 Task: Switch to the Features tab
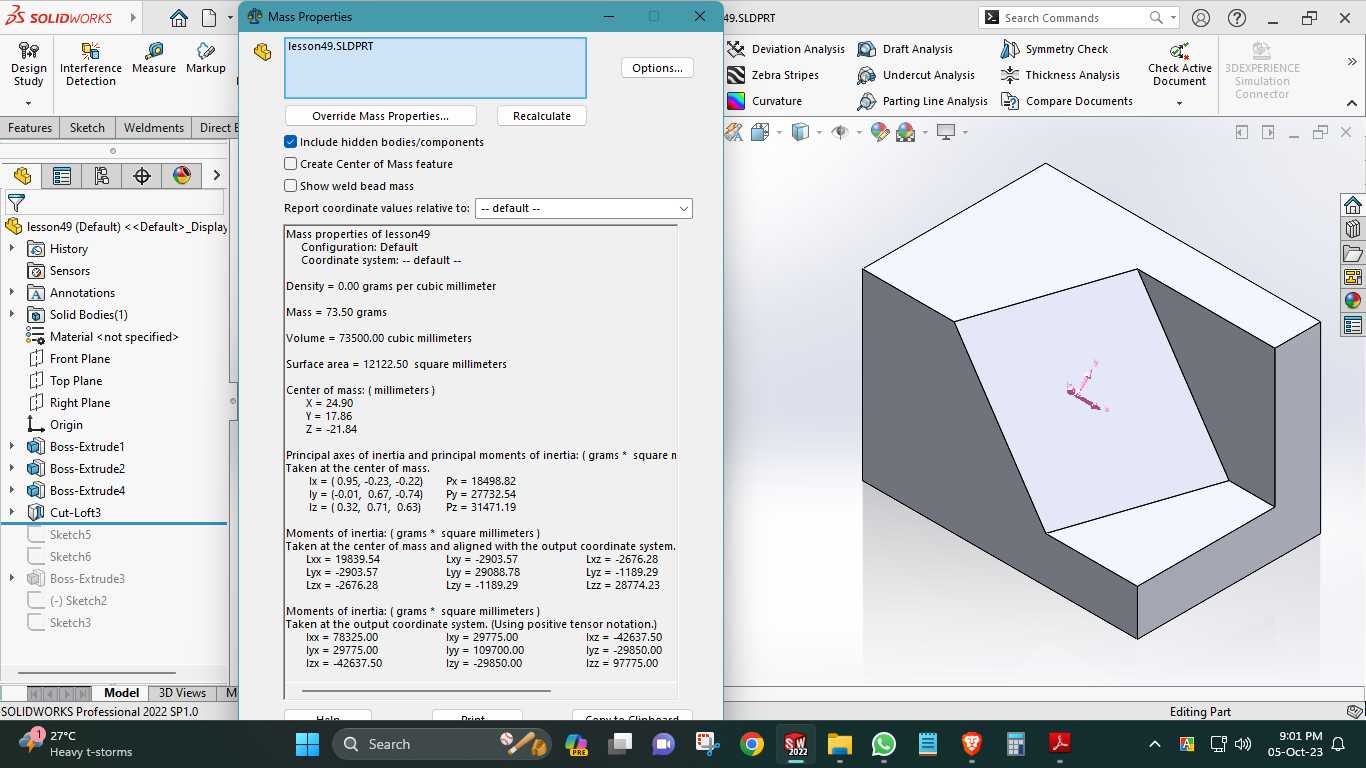[x=30, y=128]
